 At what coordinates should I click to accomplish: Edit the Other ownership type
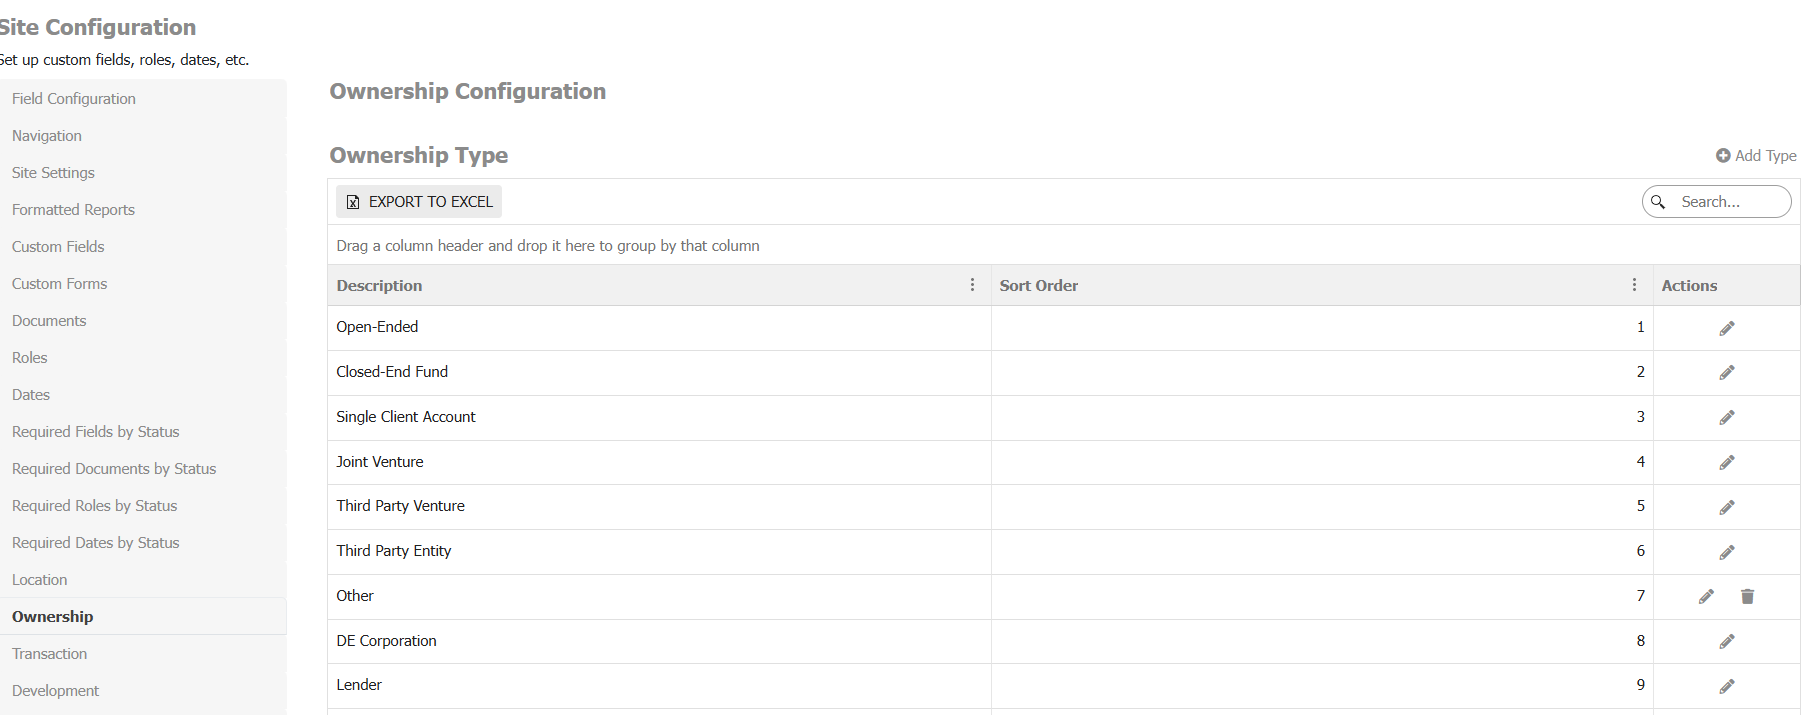(1706, 597)
